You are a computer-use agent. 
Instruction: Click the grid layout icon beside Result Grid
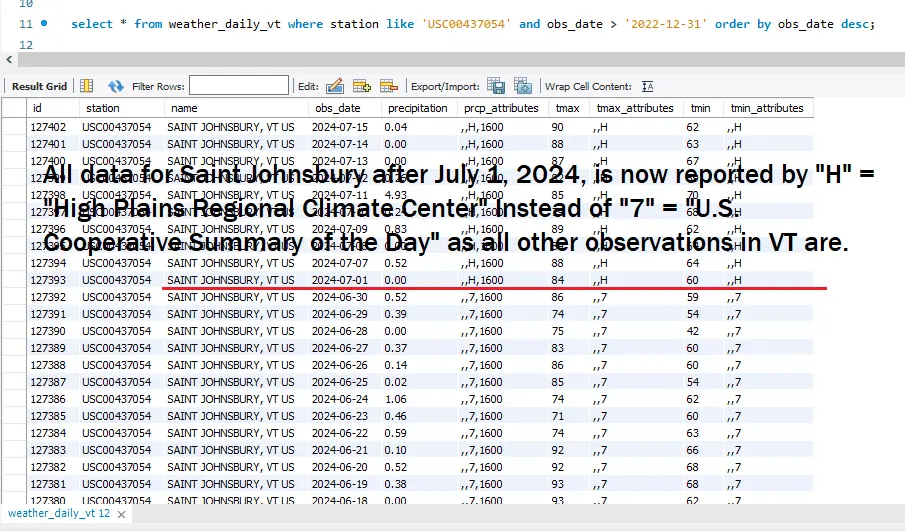tap(87, 87)
